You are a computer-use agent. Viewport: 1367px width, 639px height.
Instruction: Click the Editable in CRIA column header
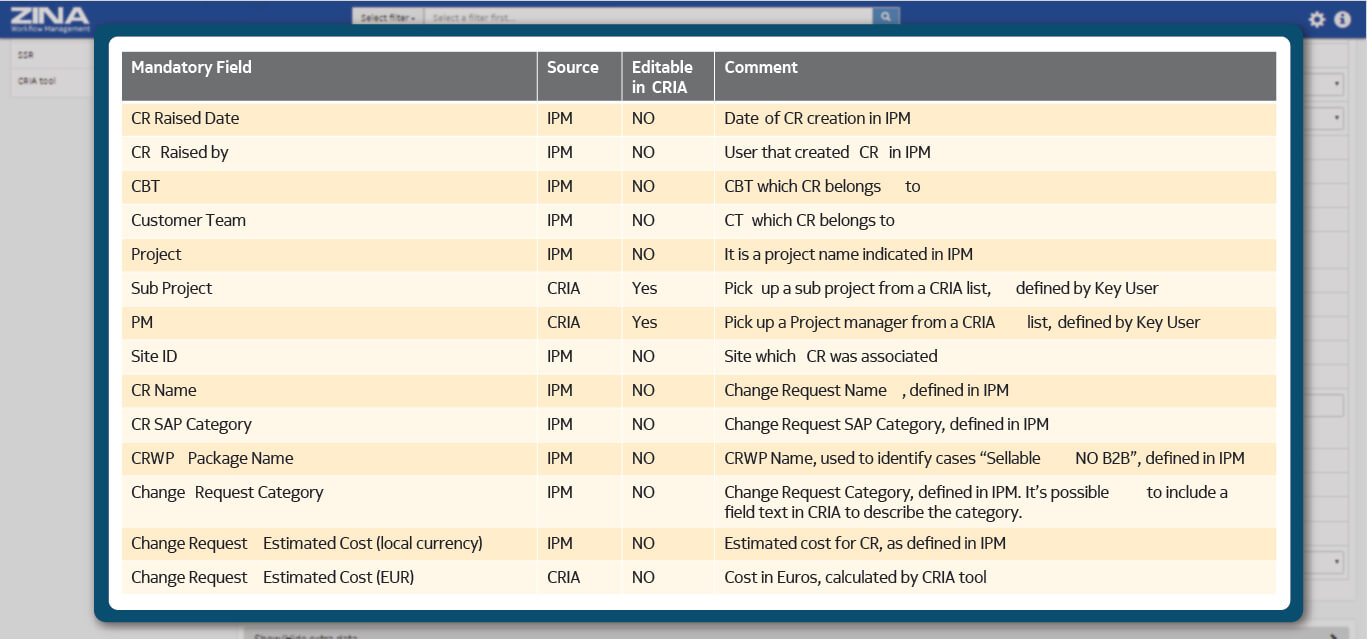pyautogui.click(x=662, y=77)
